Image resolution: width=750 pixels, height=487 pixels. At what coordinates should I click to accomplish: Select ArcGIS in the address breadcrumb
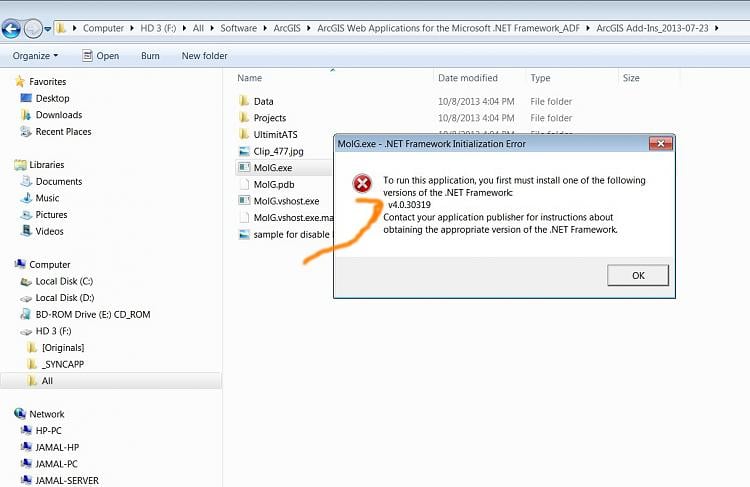pyautogui.click(x=287, y=28)
